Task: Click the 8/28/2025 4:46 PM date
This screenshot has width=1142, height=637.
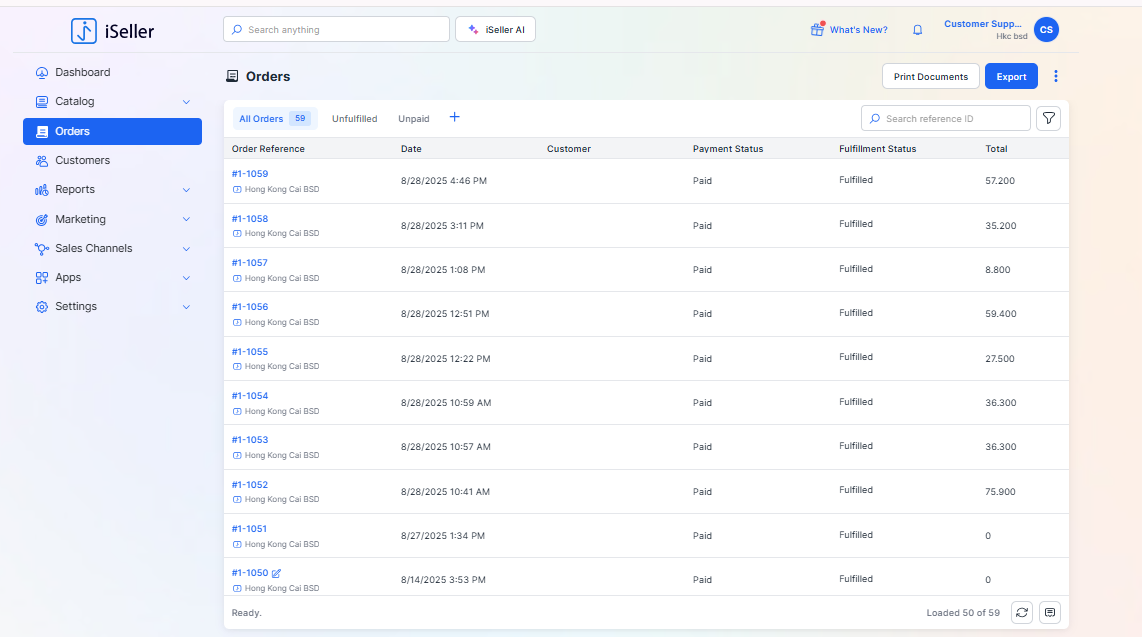Action: click(x=444, y=181)
